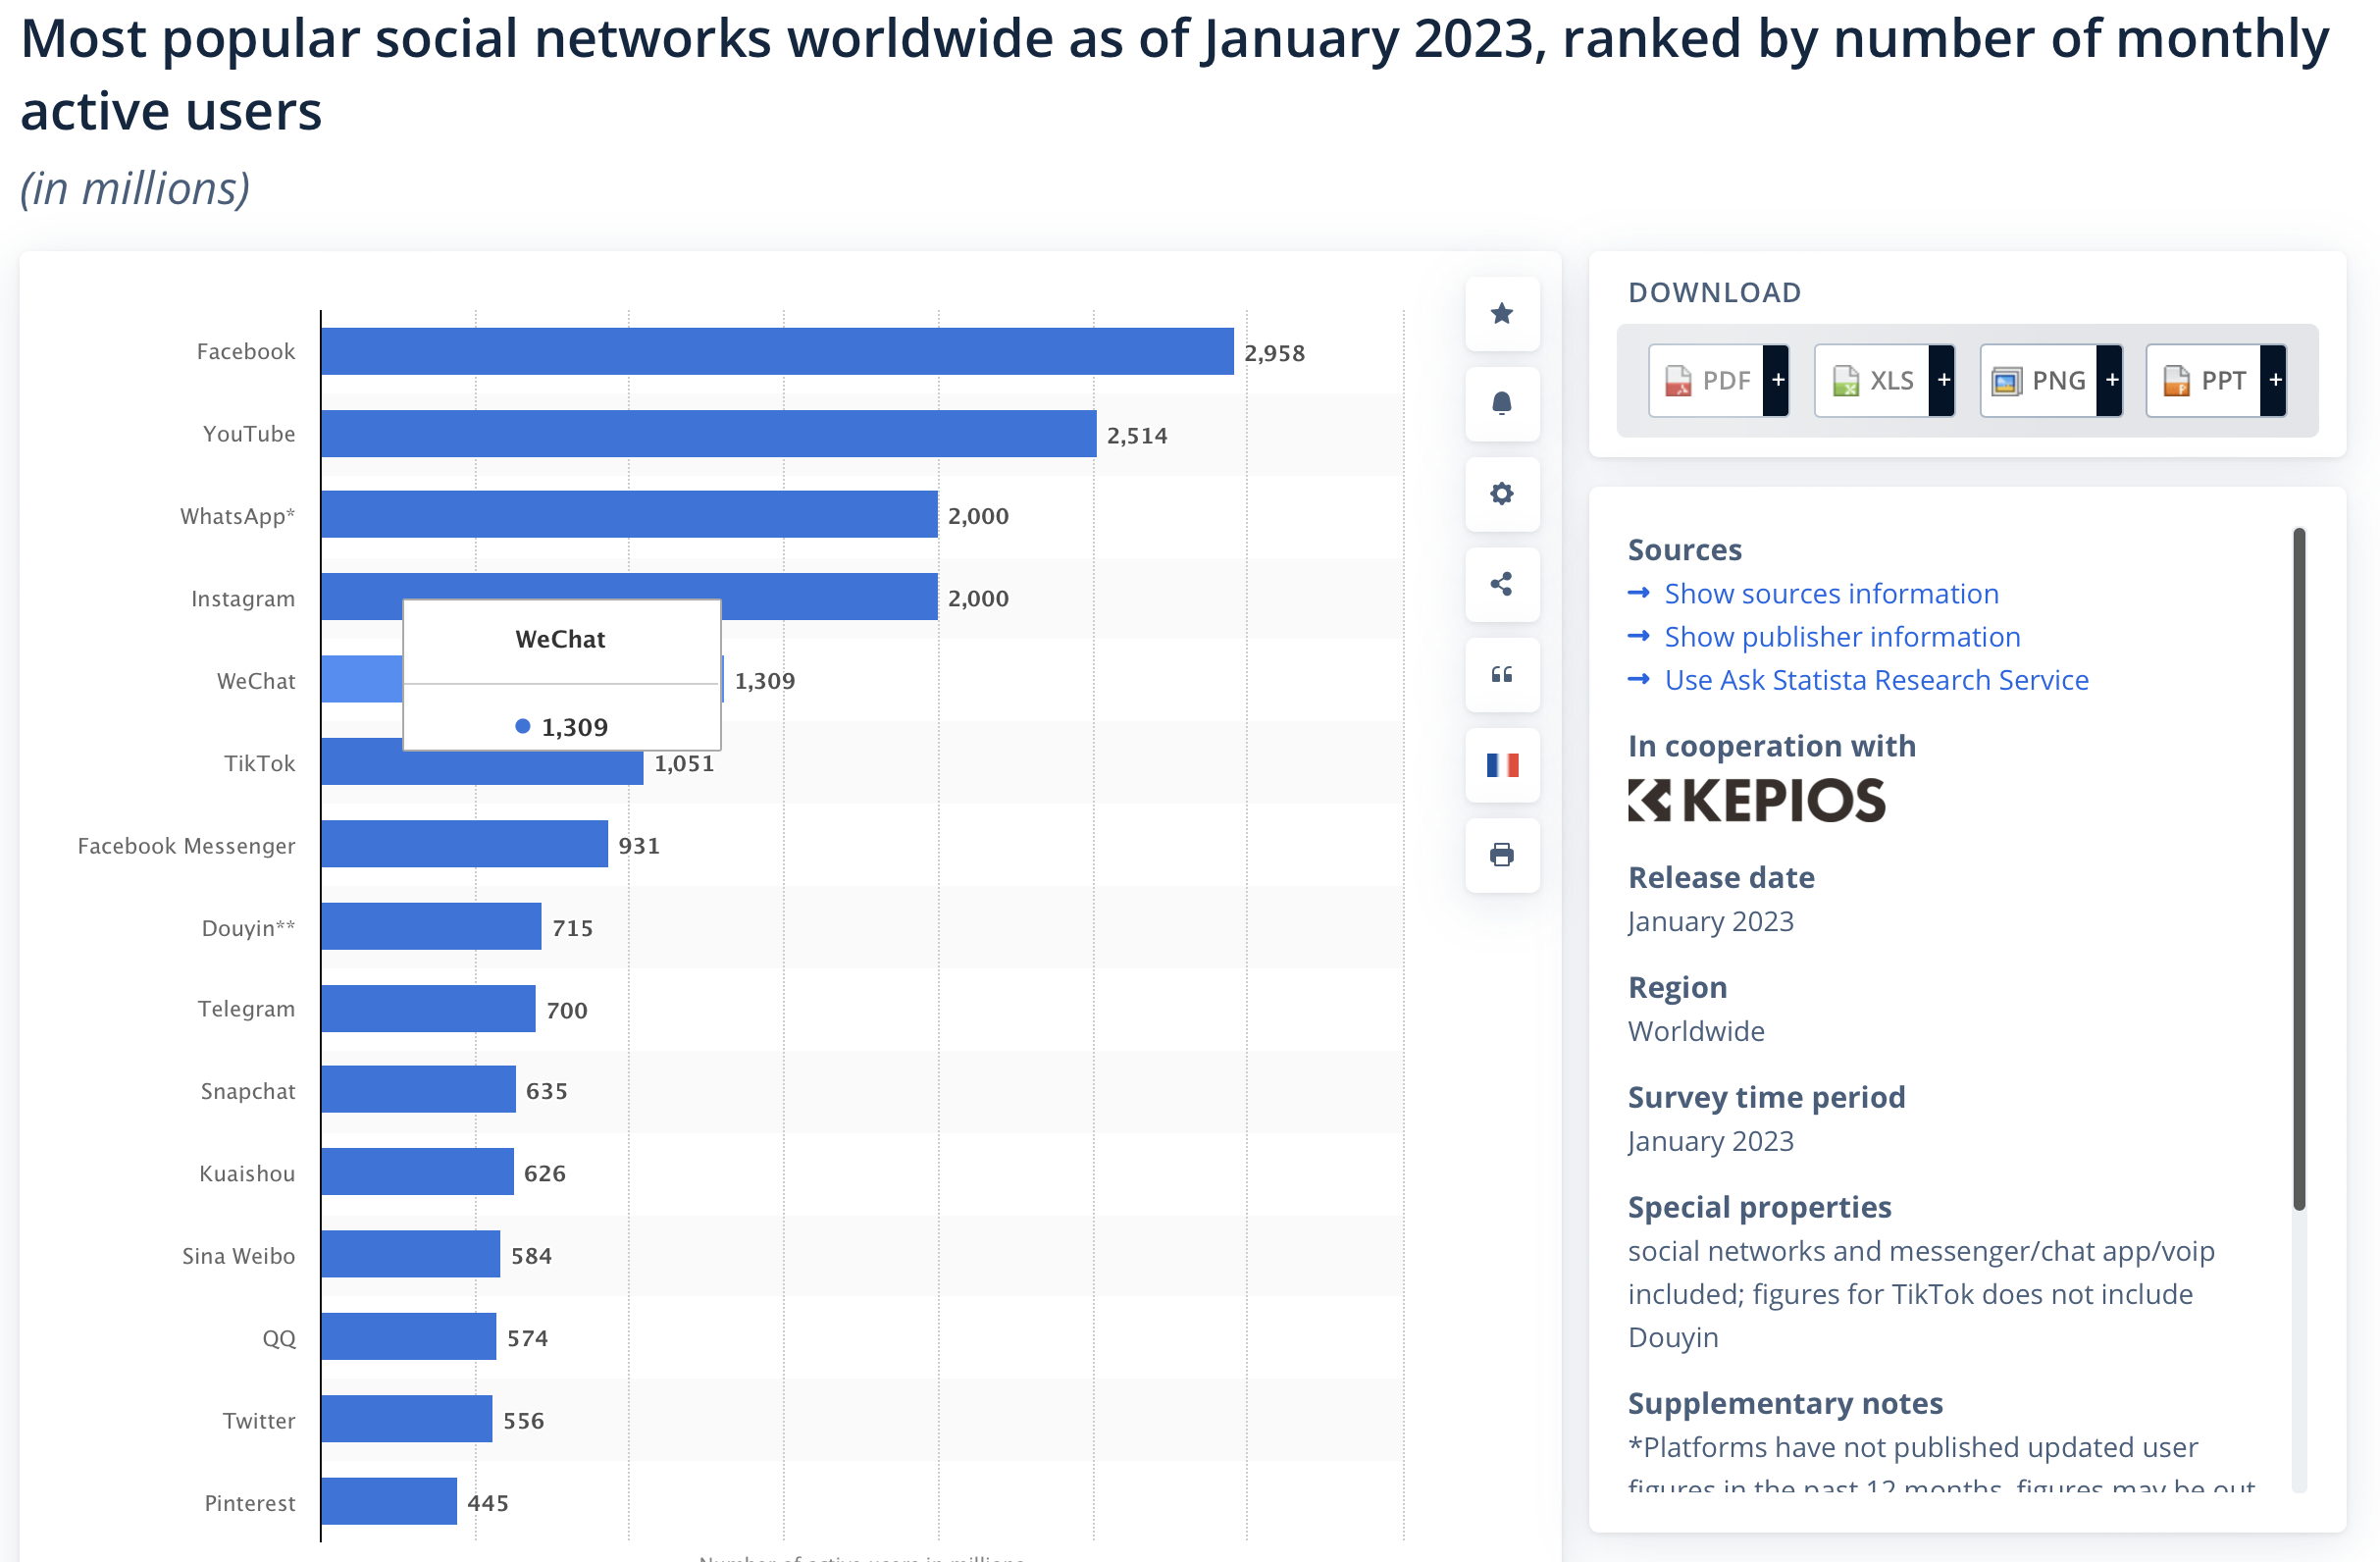Open Show sources information link
This screenshot has height=1562, width=2380.
pyautogui.click(x=1830, y=594)
